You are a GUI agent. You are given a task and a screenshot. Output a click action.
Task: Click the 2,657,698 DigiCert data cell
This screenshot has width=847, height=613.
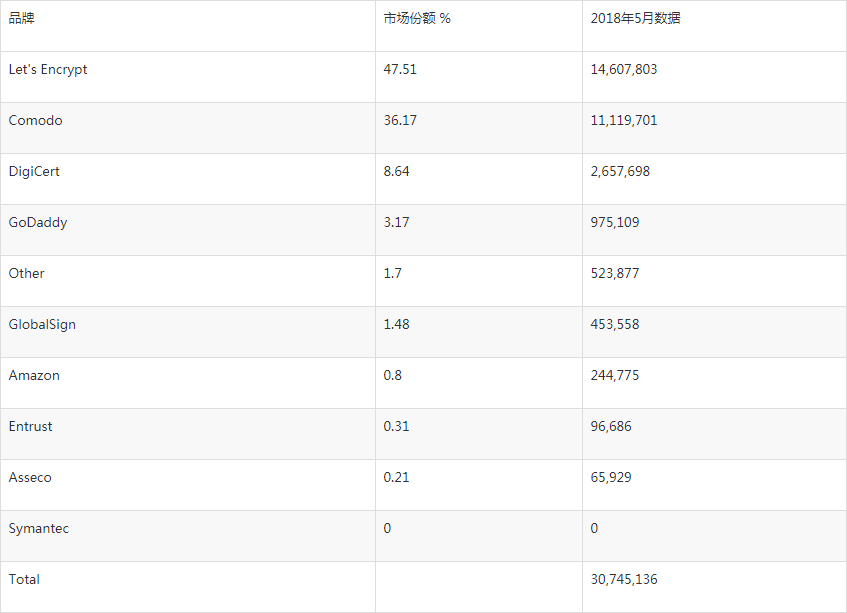coord(620,172)
